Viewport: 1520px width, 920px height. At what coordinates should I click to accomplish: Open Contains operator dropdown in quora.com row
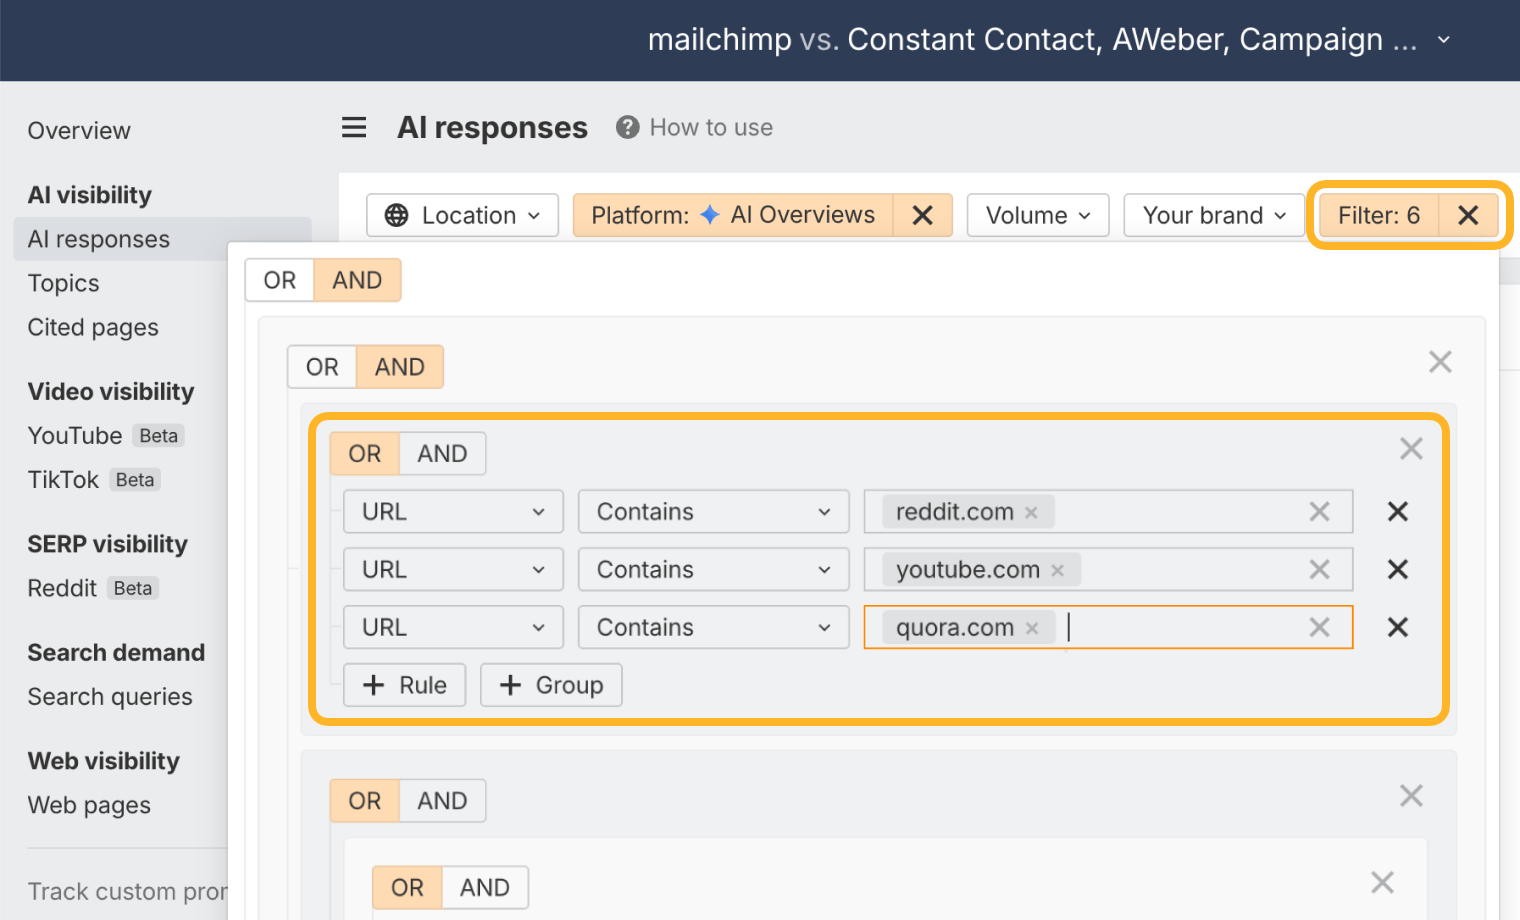pyautogui.click(x=714, y=628)
